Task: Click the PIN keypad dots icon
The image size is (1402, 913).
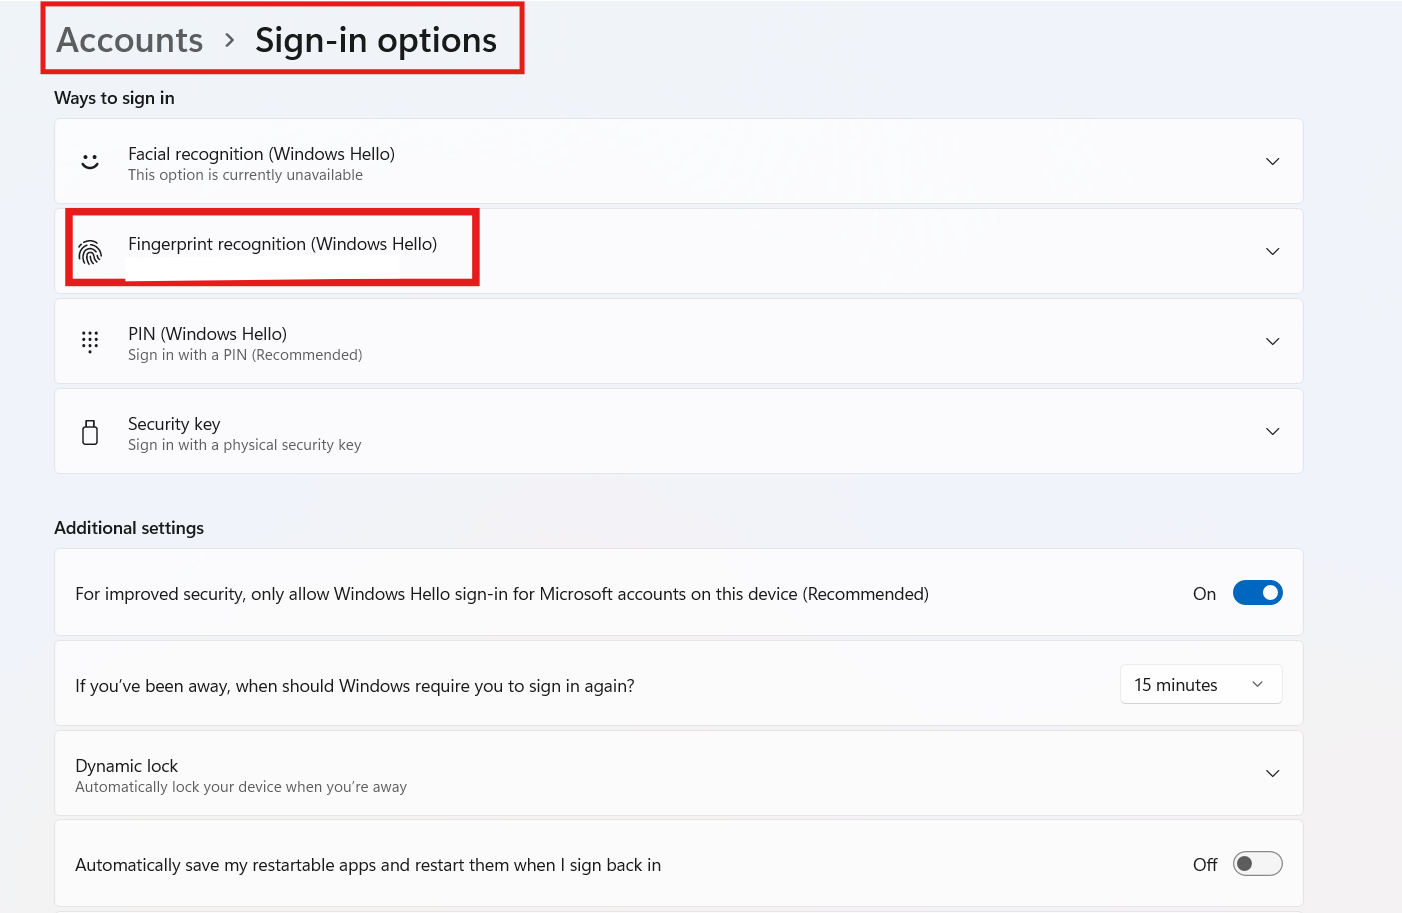Action: click(90, 342)
